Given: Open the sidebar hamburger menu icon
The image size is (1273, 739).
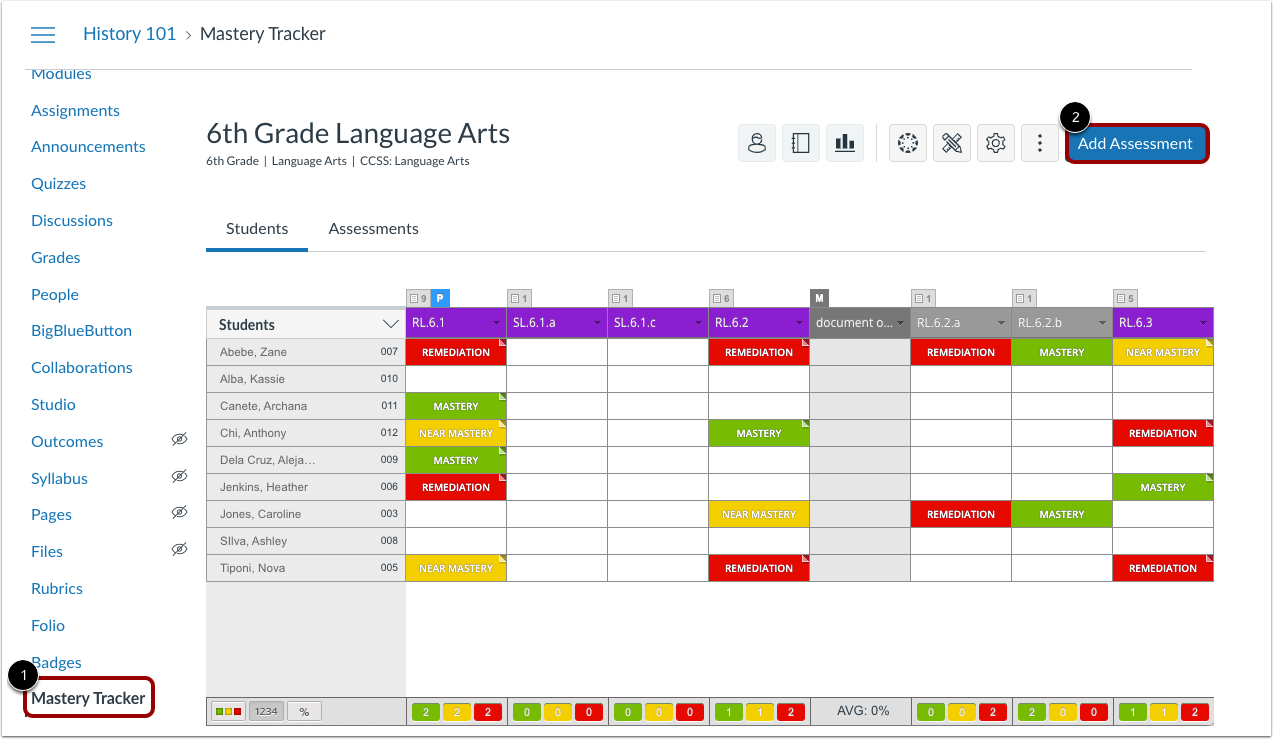Looking at the screenshot, I should click(x=42, y=33).
